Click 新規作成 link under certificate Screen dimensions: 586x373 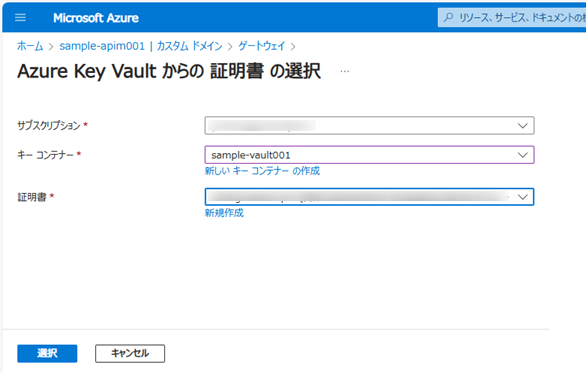tap(224, 213)
